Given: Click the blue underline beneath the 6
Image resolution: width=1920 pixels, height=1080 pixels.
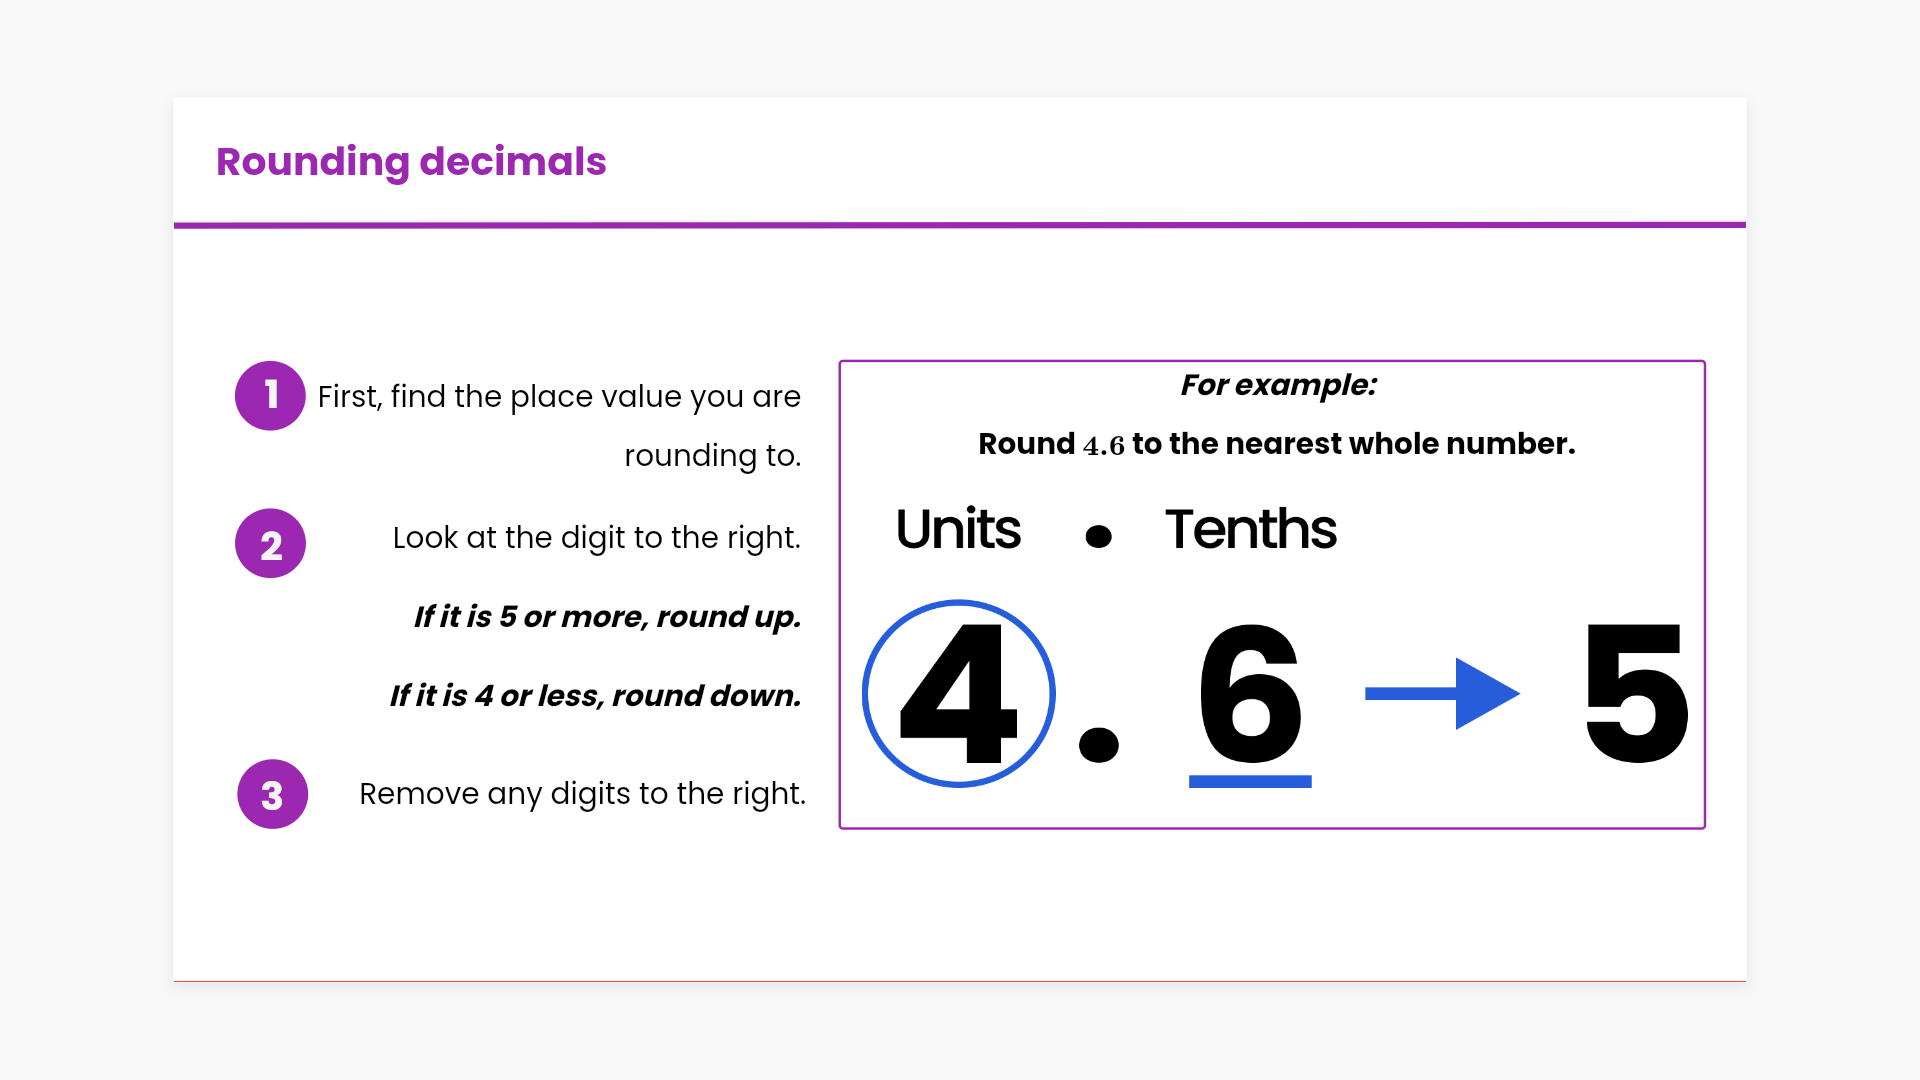Looking at the screenshot, I should 1250,782.
